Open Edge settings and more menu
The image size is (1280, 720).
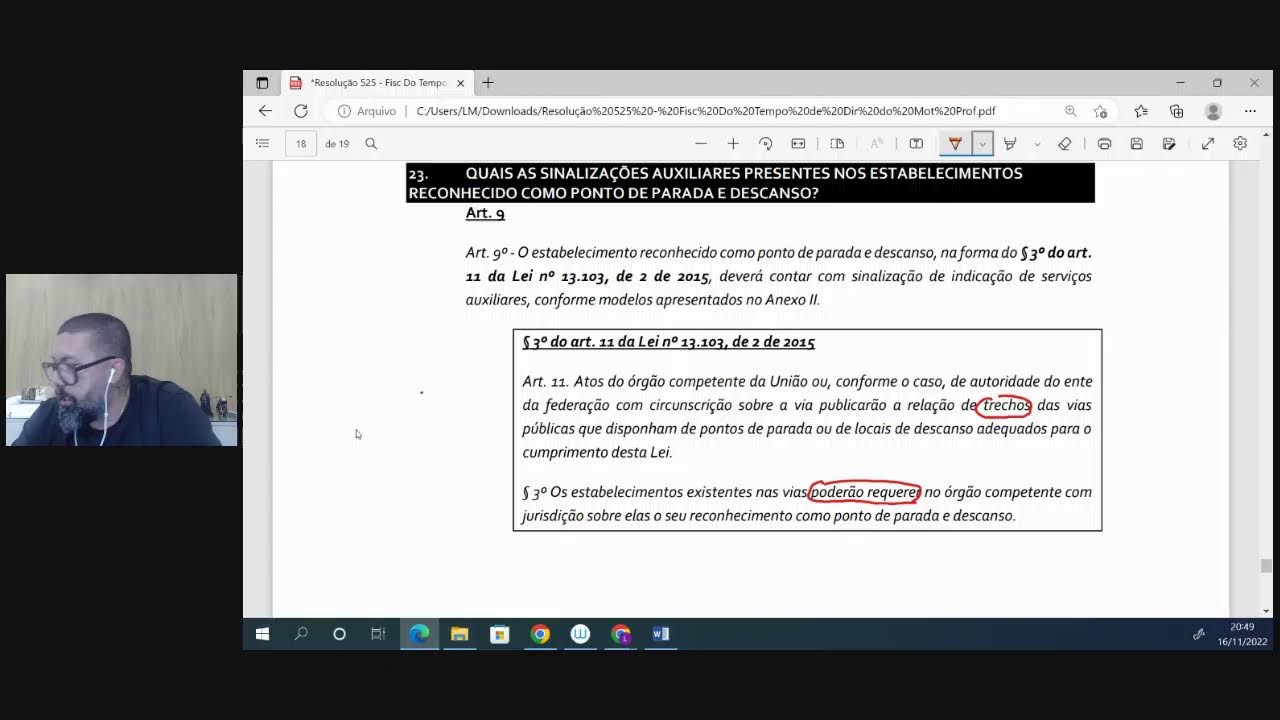point(1250,111)
